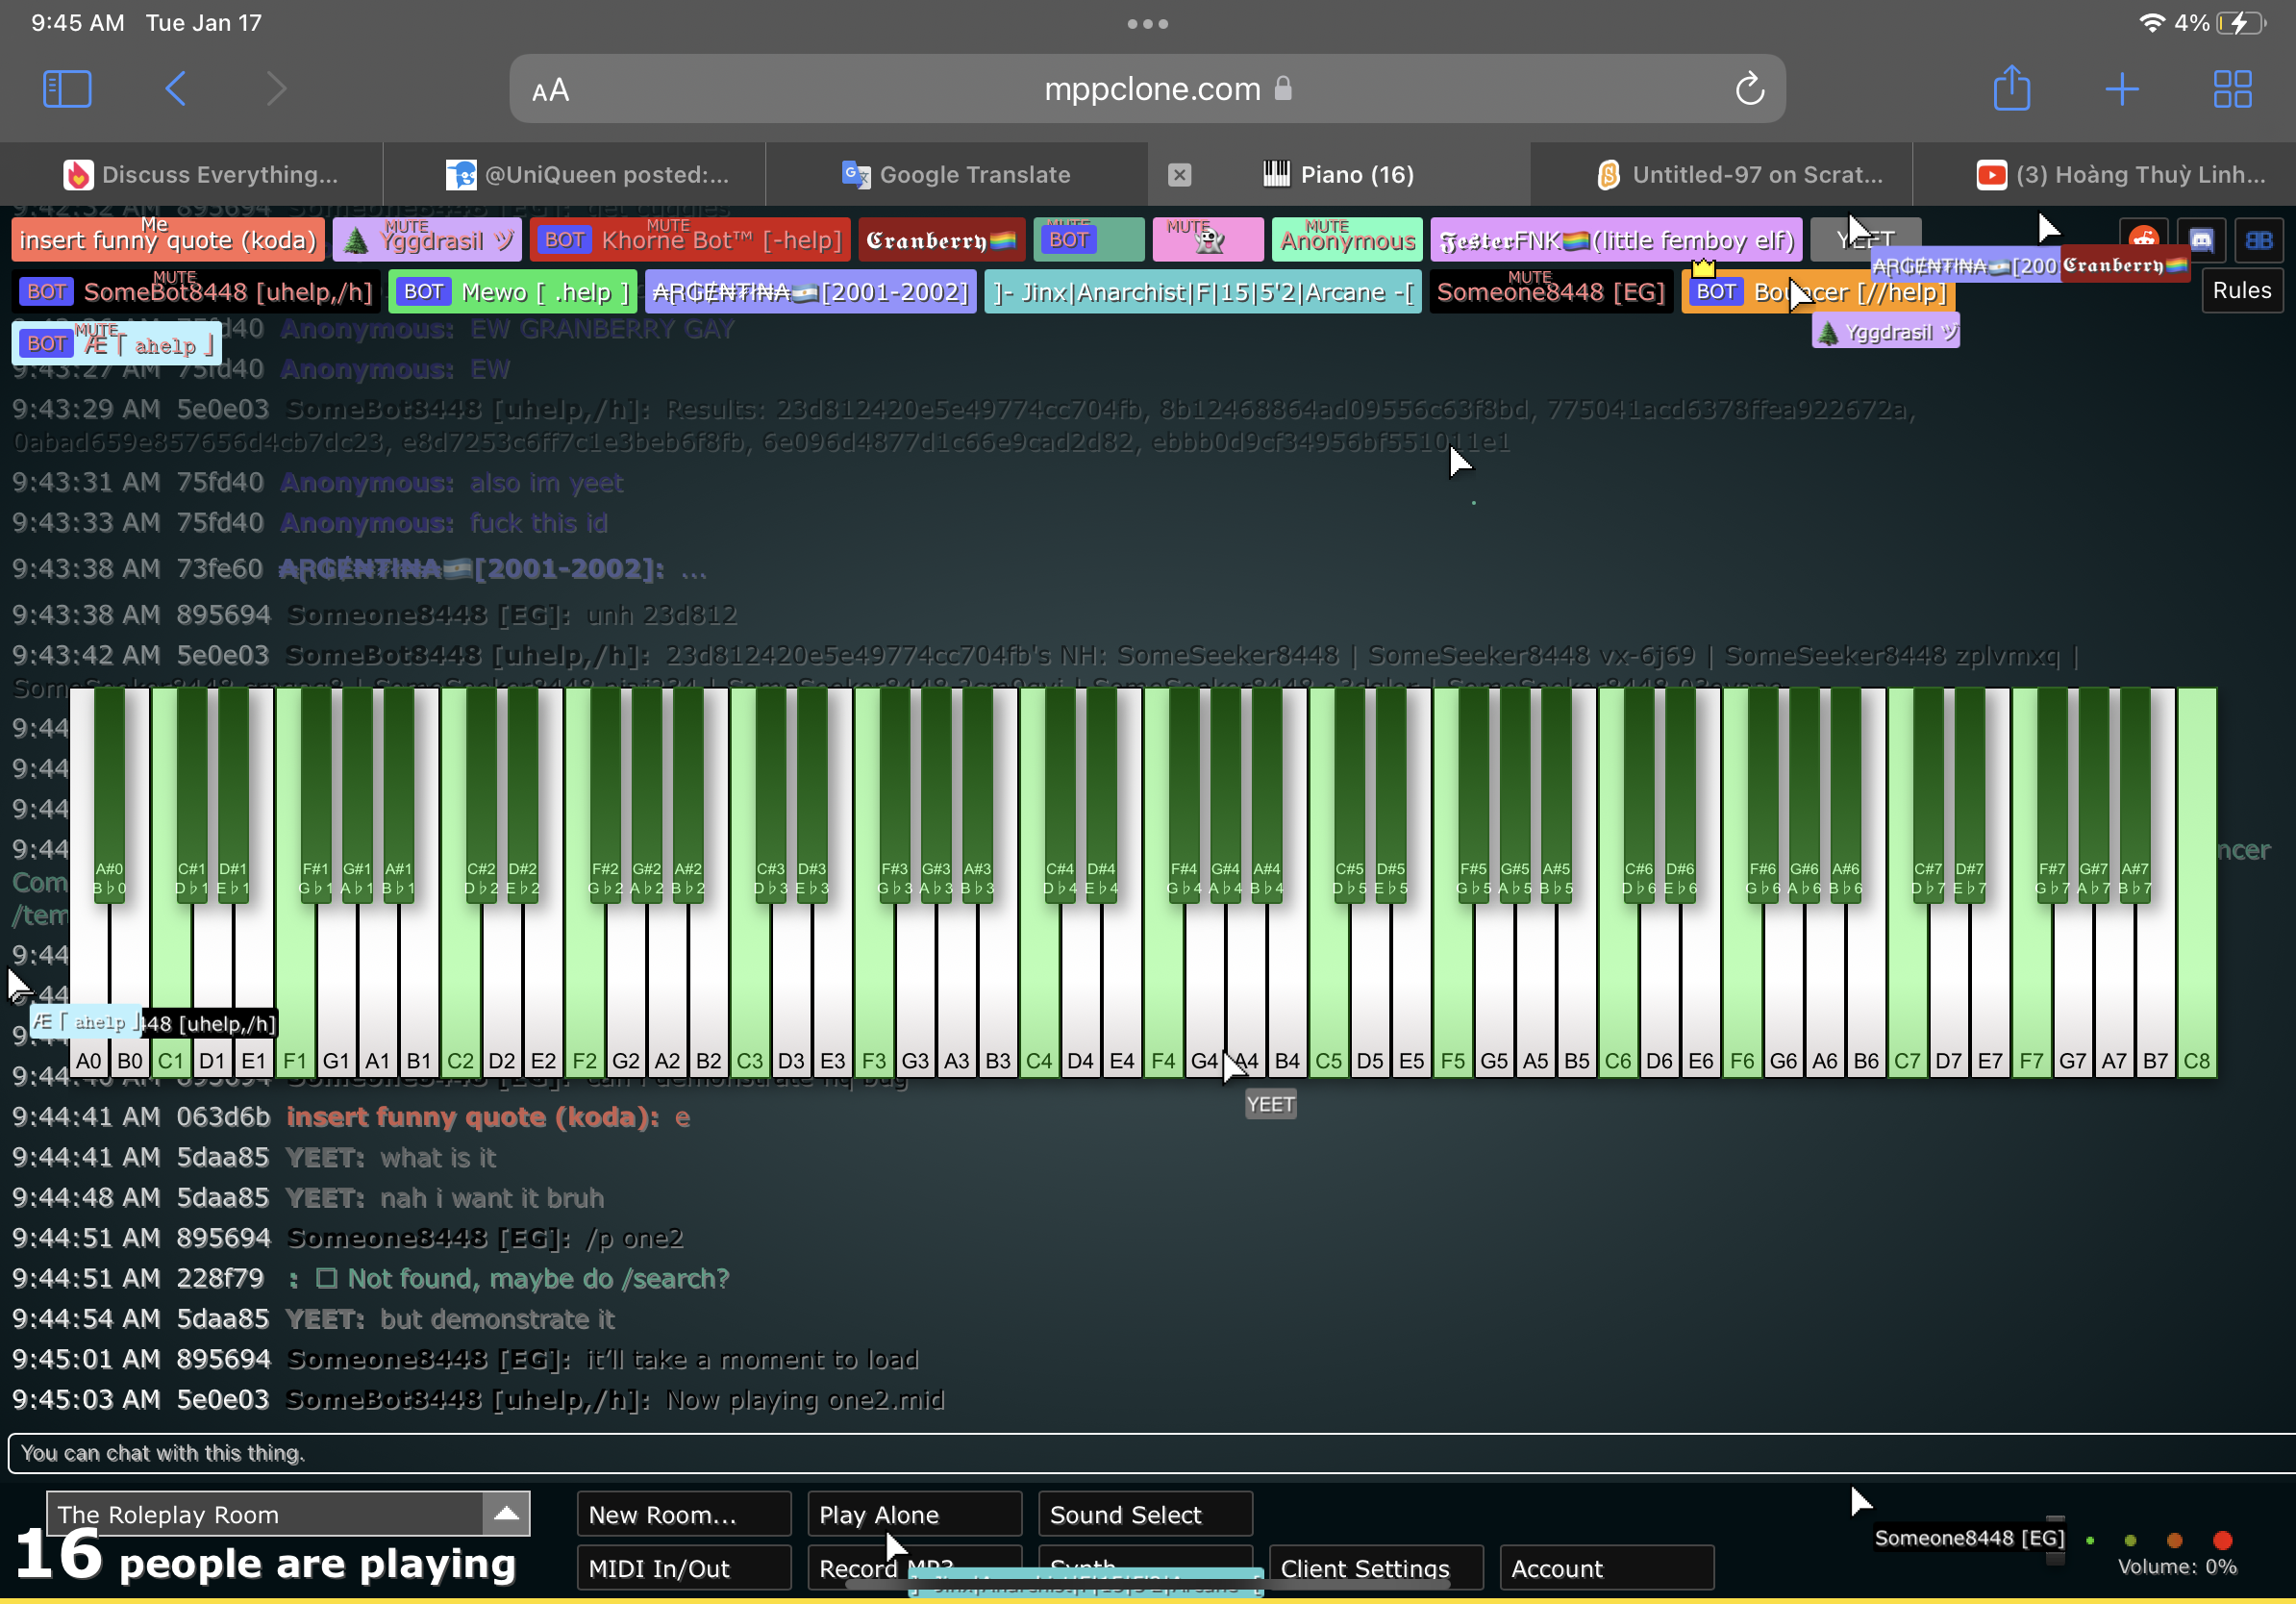Expand the Roleplay Room room list arrow
The height and width of the screenshot is (1604, 2296).
tap(506, 1513)
